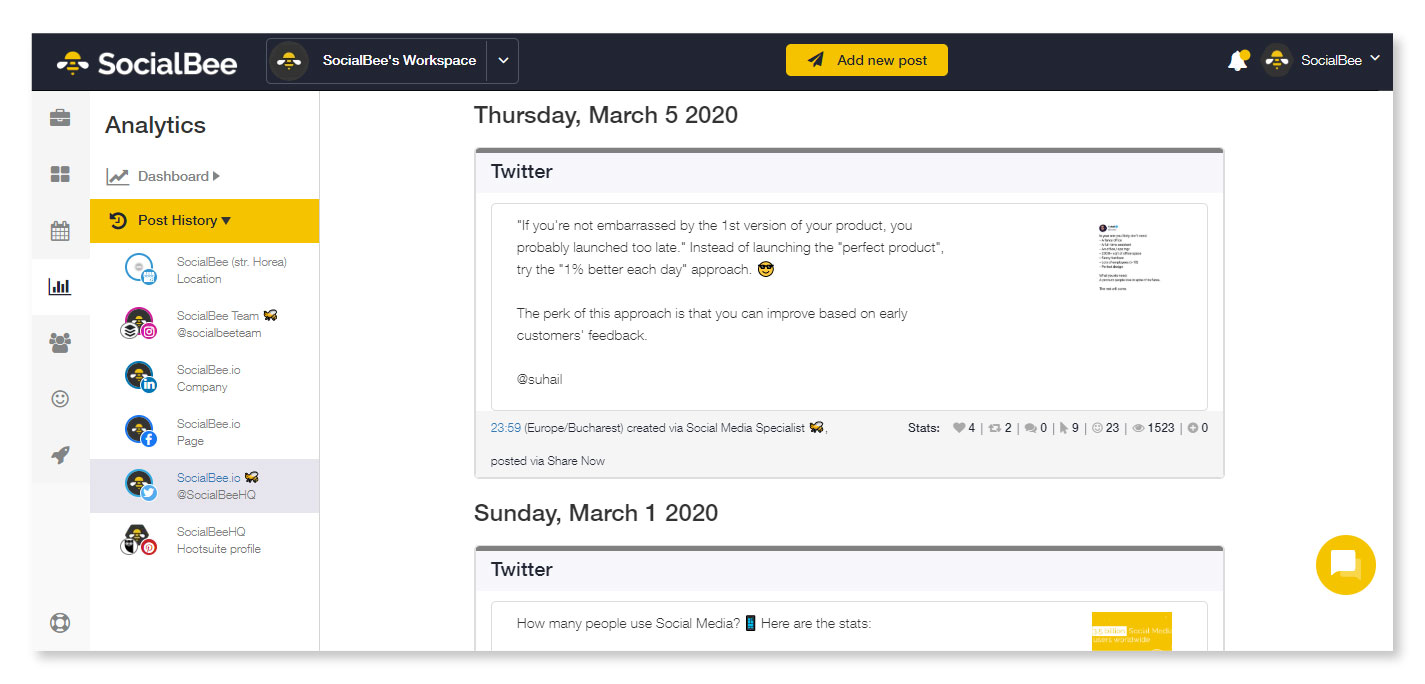Click the Twitter header of the March 5 post
This screenshot has height=684, width=1425.
(x=849, y=172)
